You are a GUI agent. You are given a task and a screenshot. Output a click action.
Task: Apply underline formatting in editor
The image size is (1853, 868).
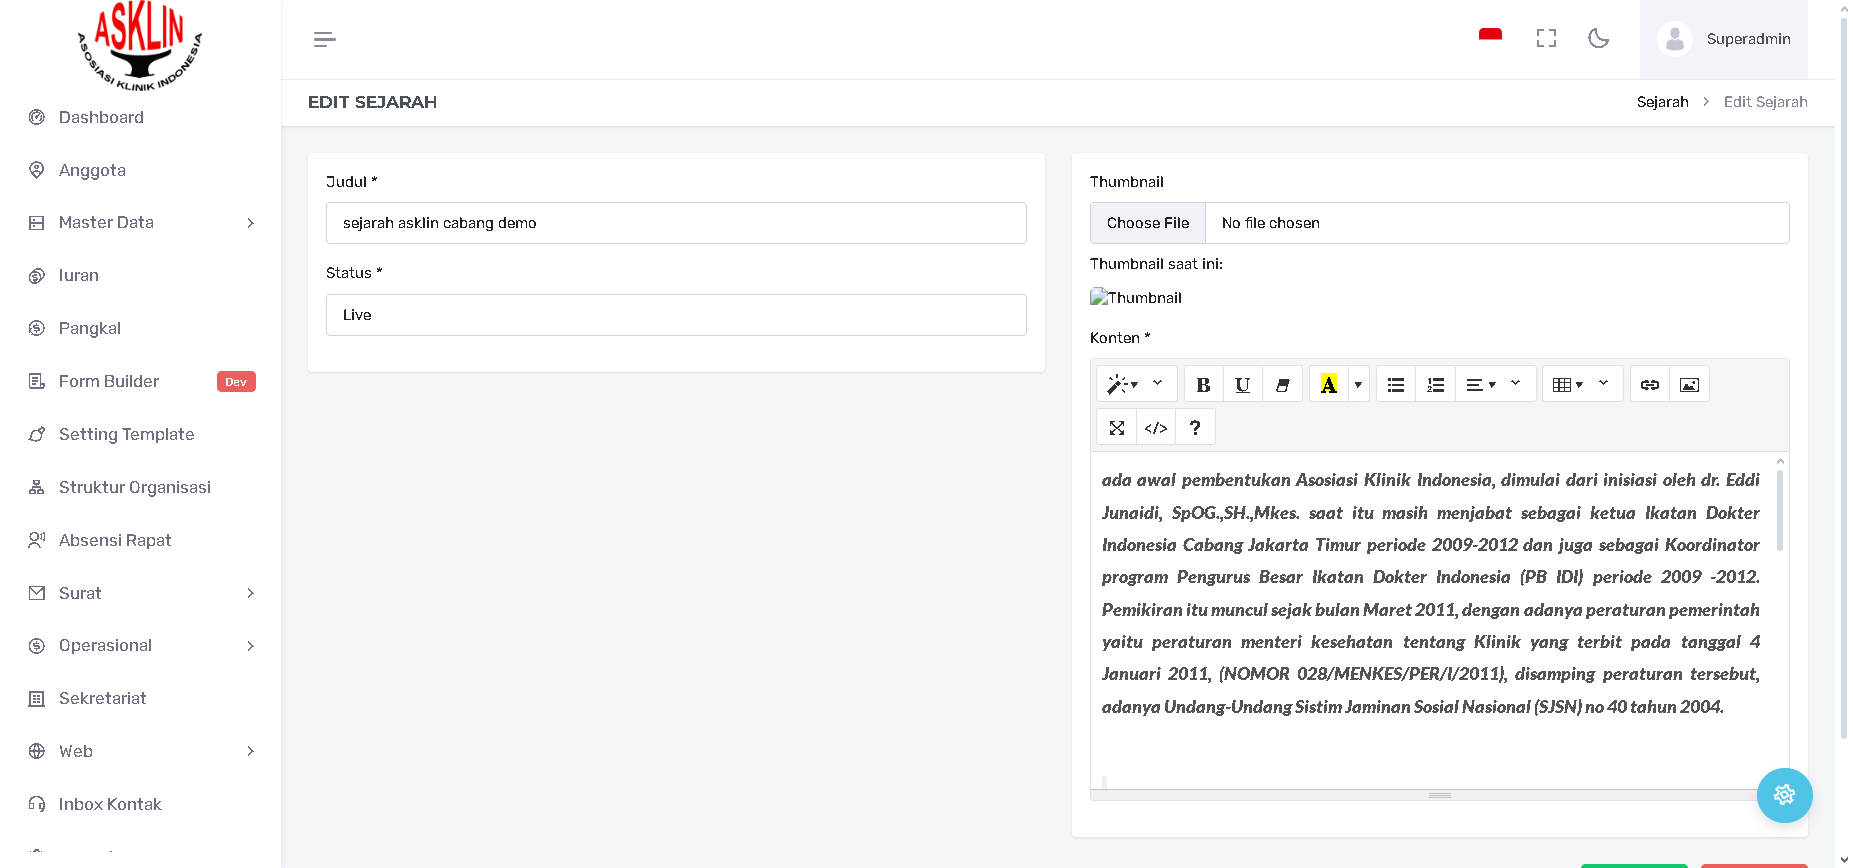1242,385
